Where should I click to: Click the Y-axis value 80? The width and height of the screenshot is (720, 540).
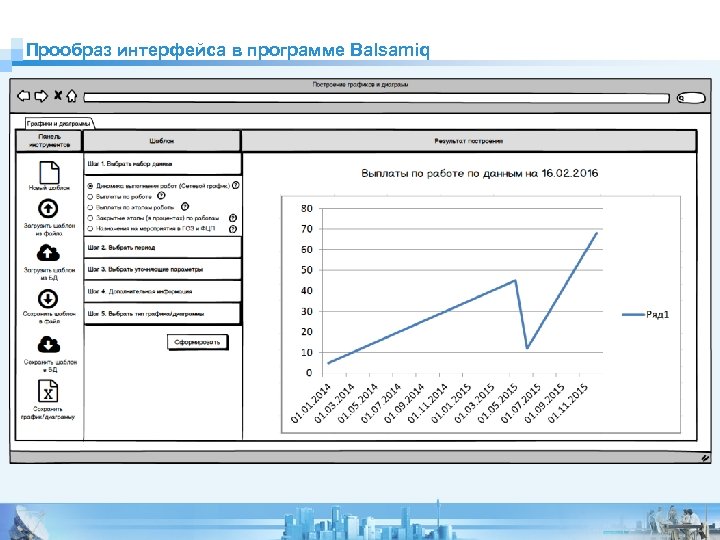click(x=307, y=208)
